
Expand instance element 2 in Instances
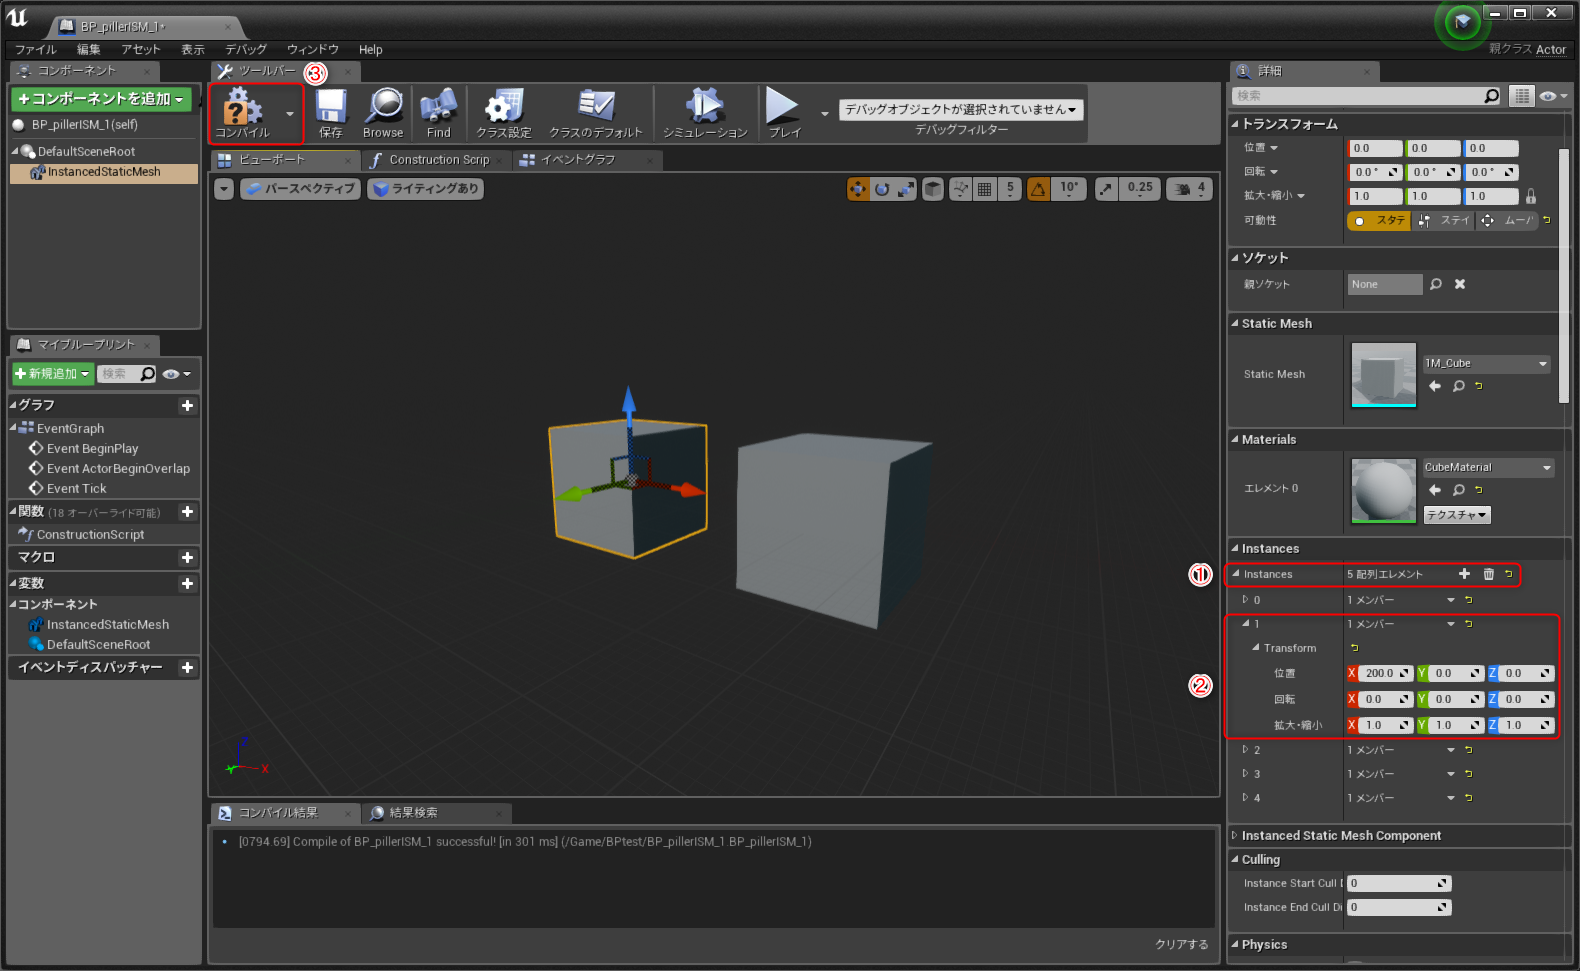(x=1245, y=750)
